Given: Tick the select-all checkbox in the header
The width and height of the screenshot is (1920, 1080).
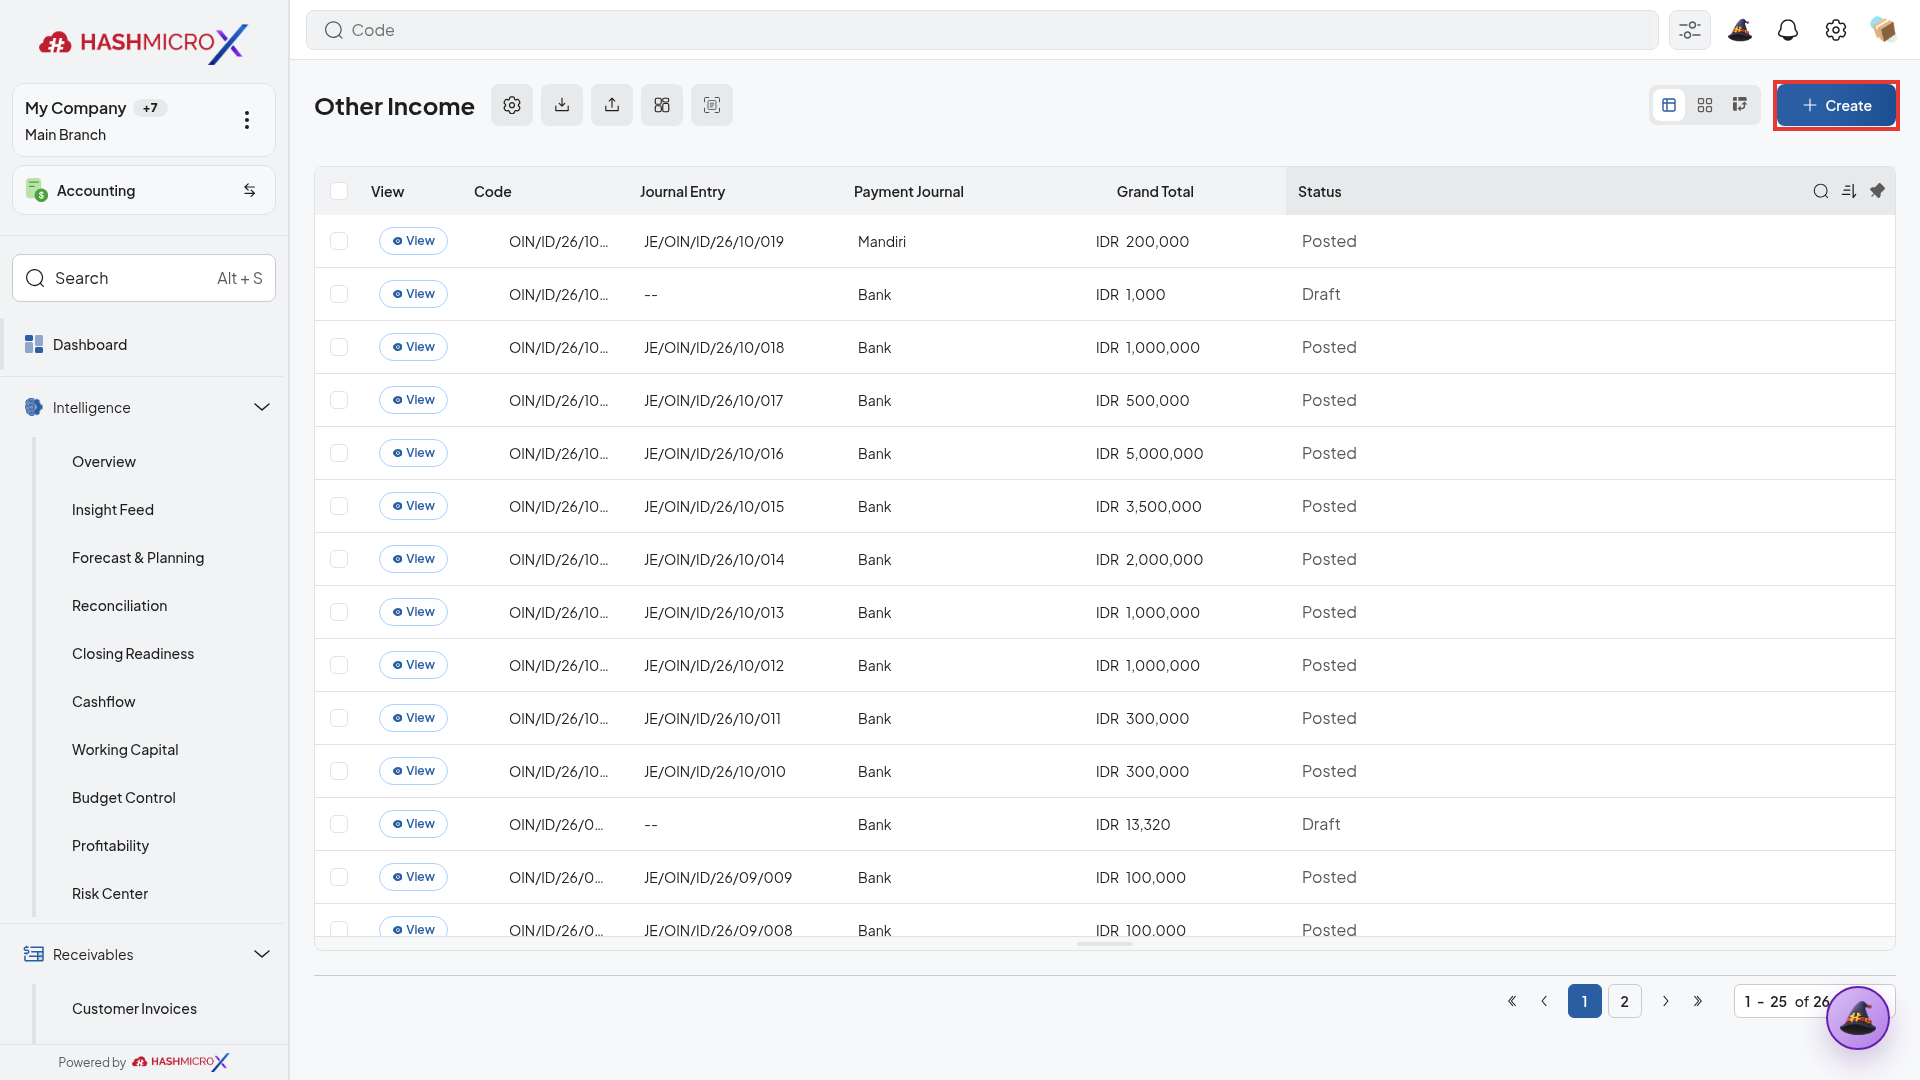Looking at the screenshot, I should (339, 191).
